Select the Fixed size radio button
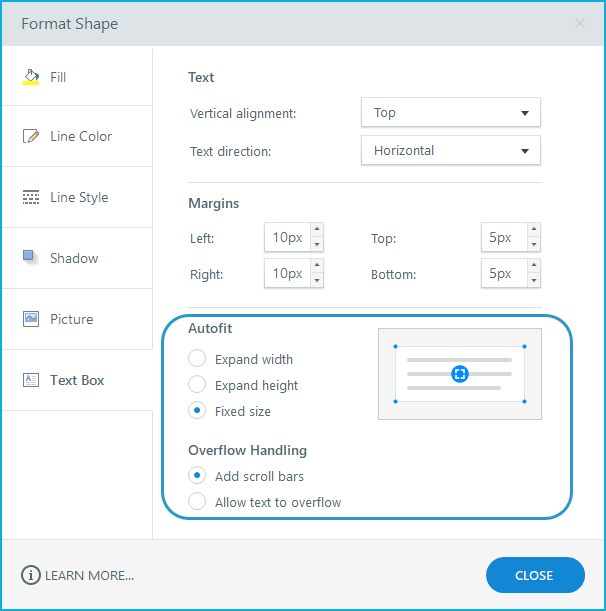Image resolution: width=606 pixels, height=611 pixels. 197,410
